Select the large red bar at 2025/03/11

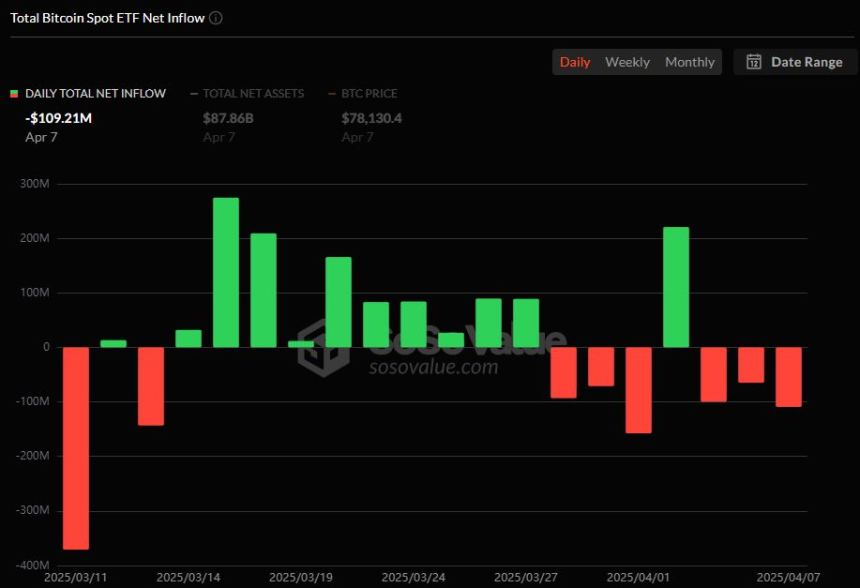click(76, 447)
